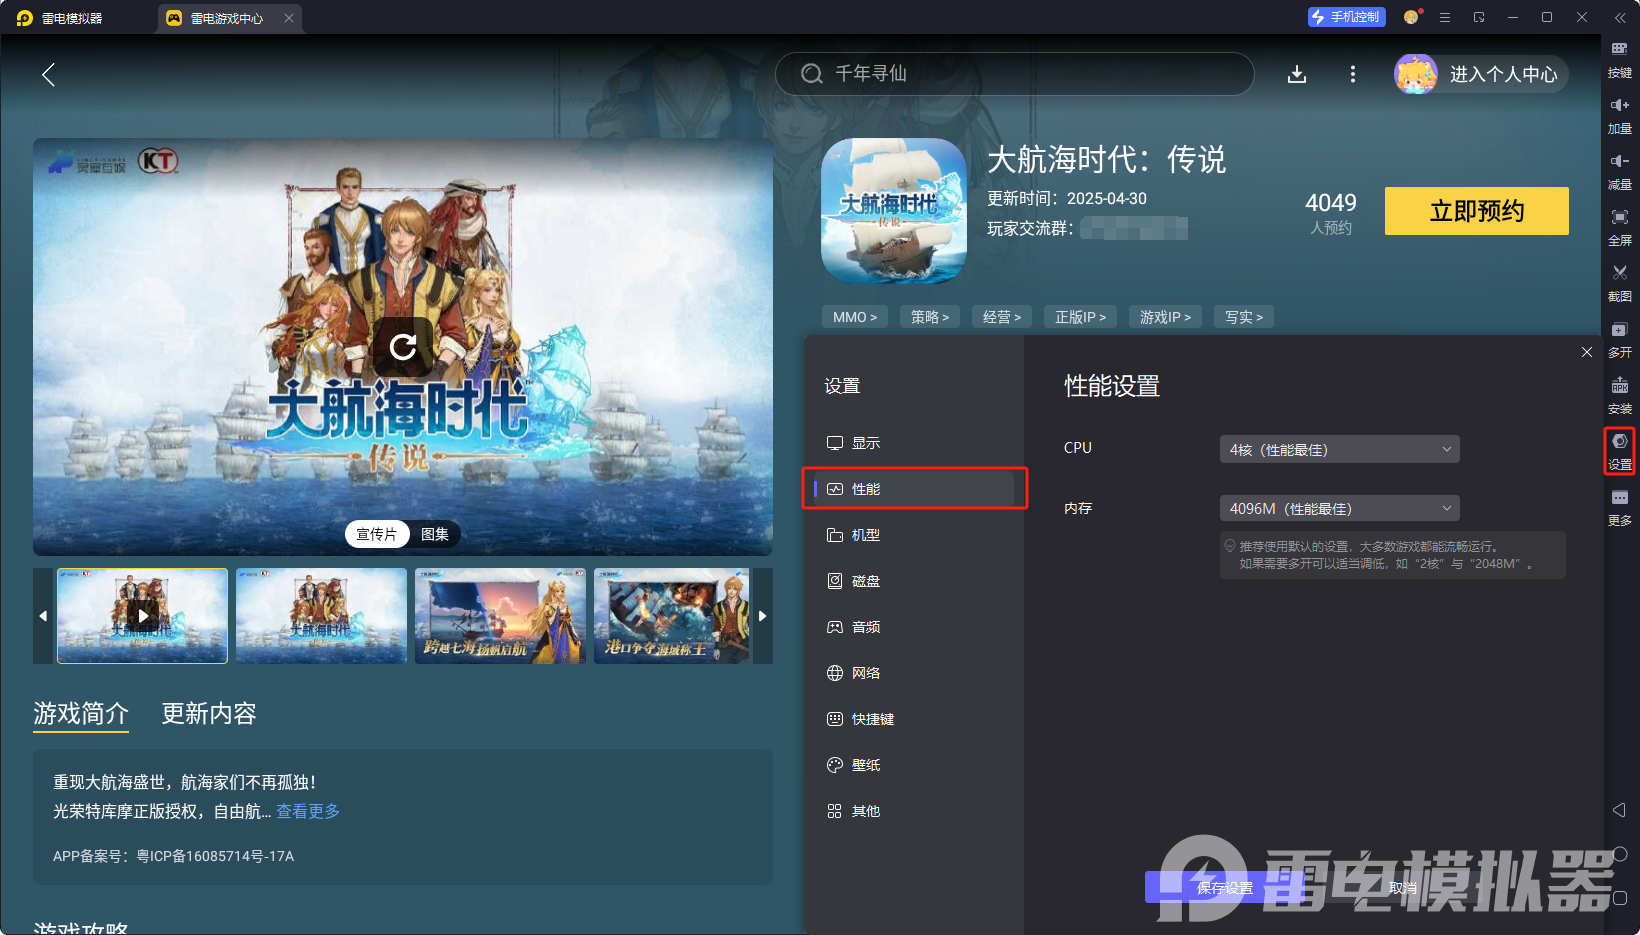
Task: Open the three-dot more options menu
Action: tap(1353, 74)
